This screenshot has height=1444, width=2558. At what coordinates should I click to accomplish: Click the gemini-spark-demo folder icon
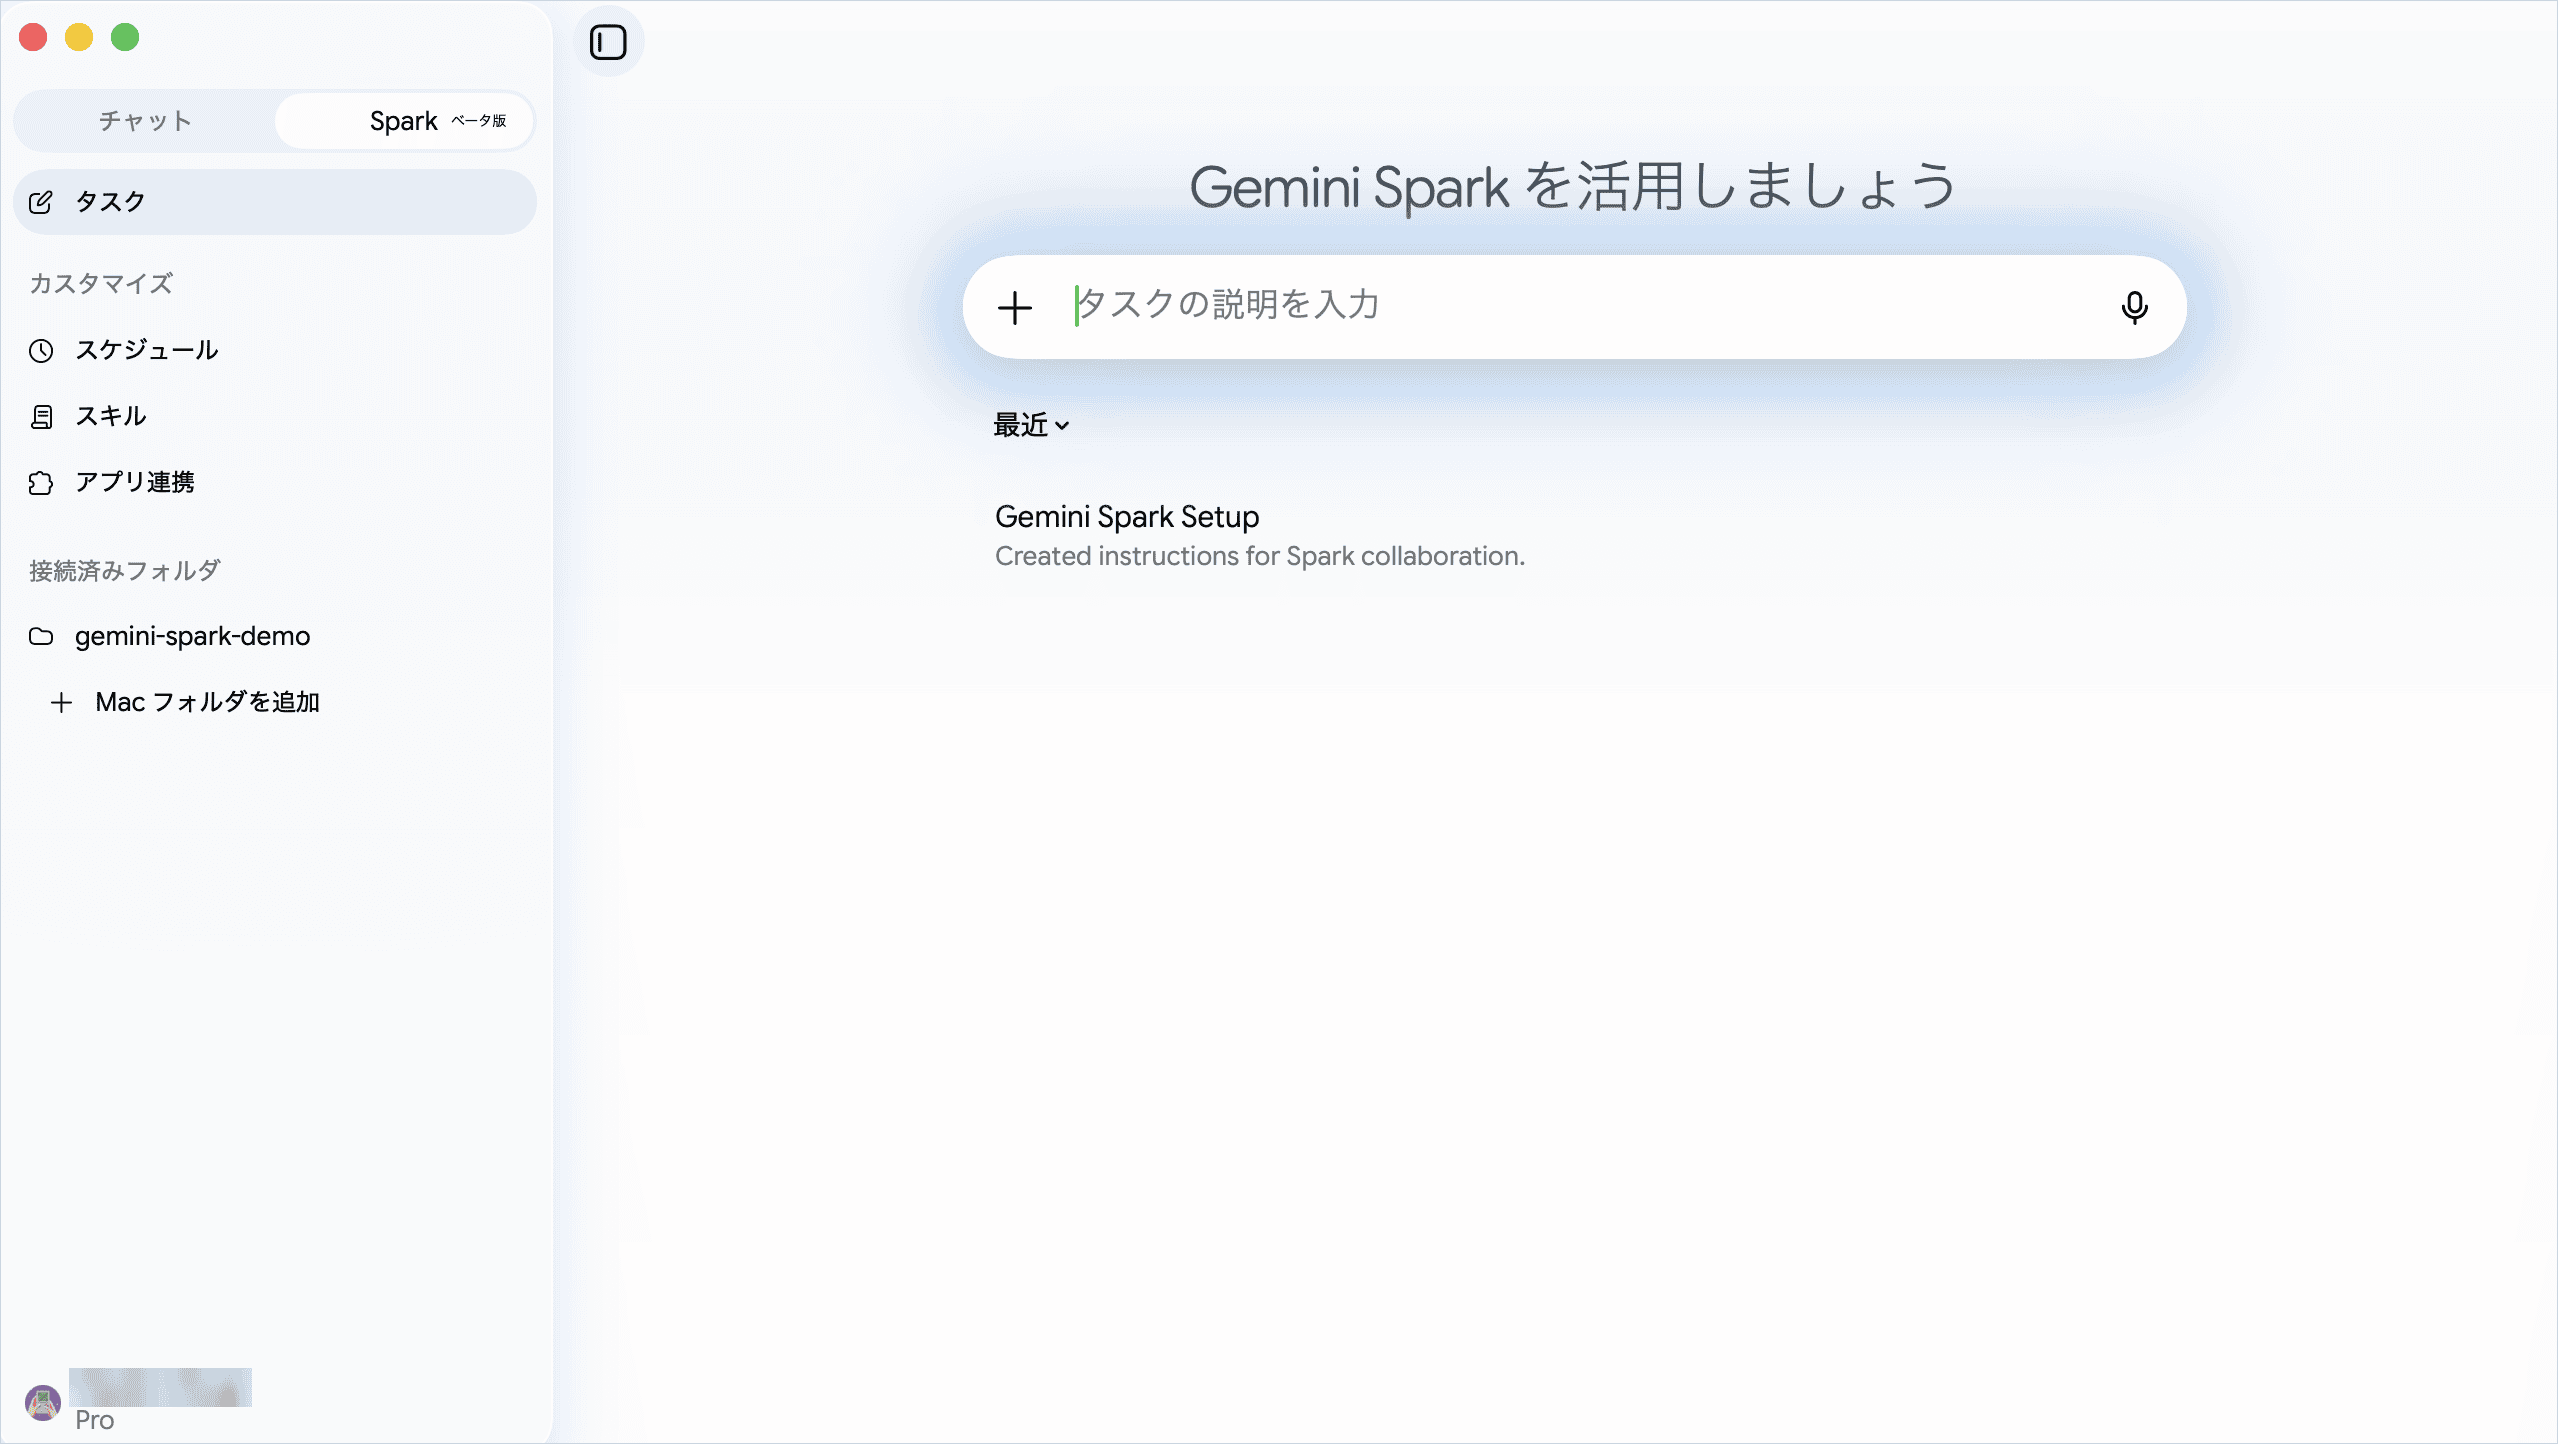click(x=41, y=636)
